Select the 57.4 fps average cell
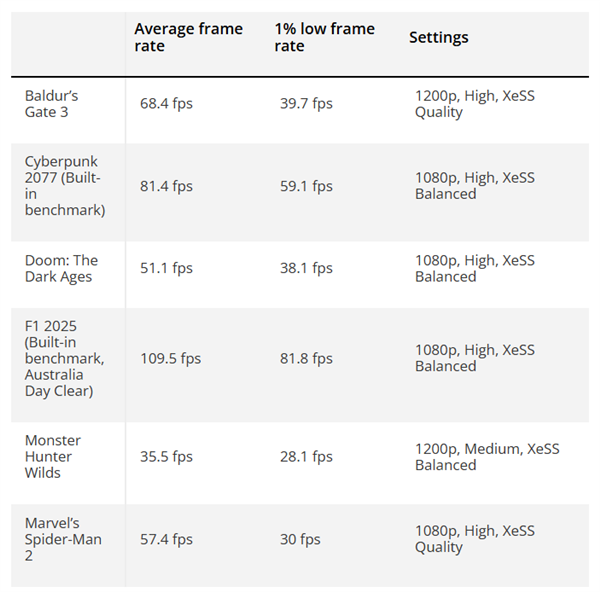 [166, 539]
